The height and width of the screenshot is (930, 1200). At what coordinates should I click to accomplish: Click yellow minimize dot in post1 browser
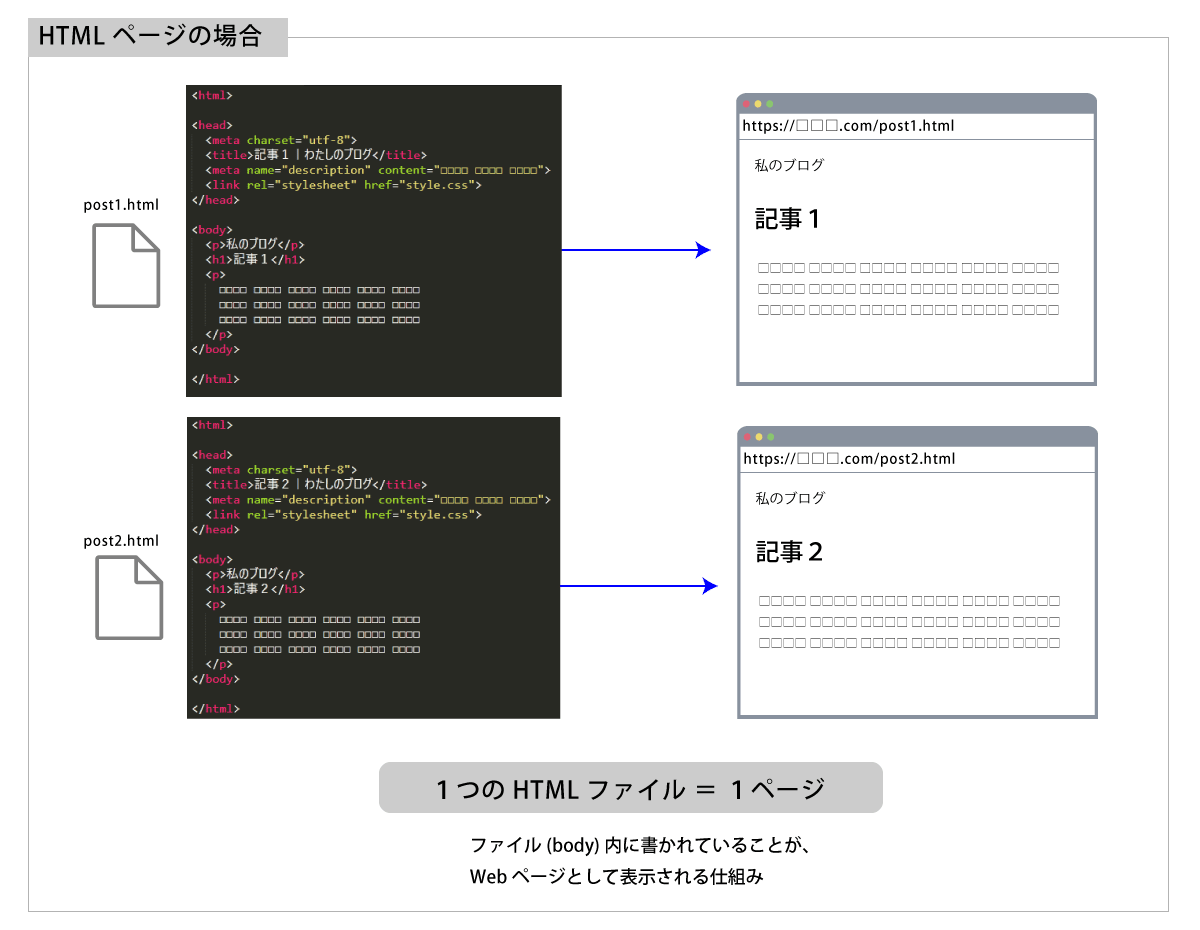[x=758, y=104]
